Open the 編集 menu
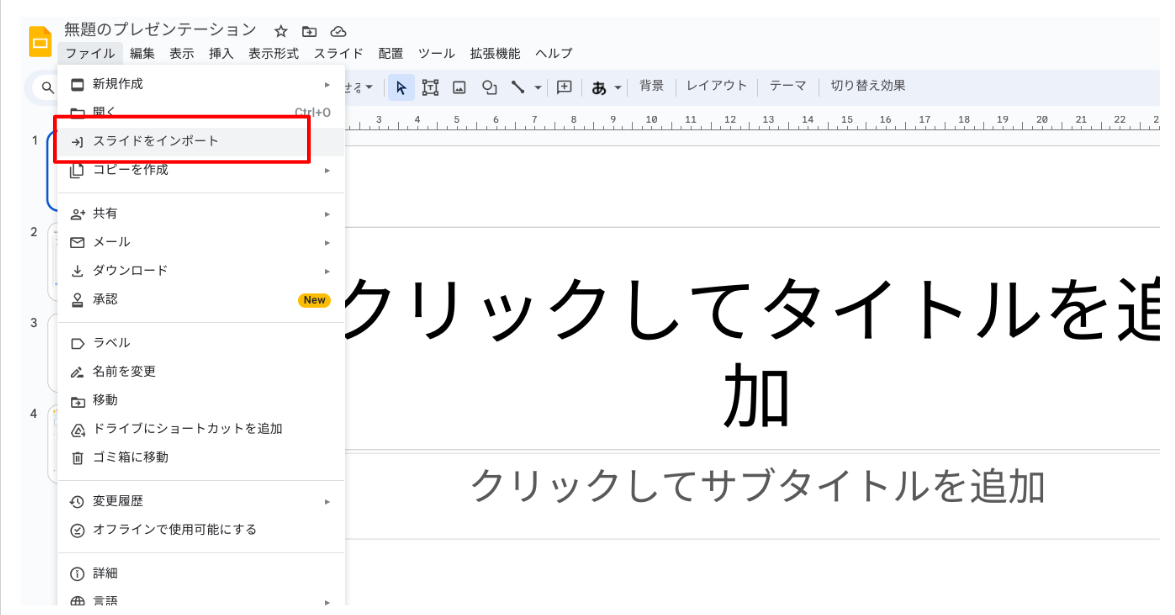This screenshot has width=1175, height=615. coord(142,53)
